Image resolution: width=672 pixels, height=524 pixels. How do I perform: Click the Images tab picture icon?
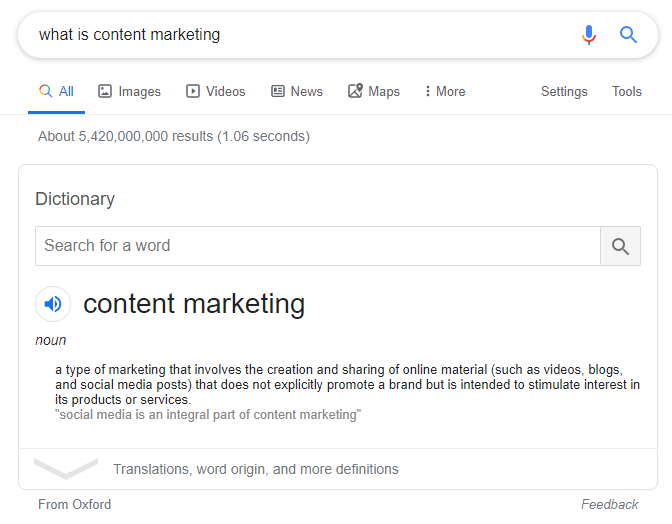(105, 91)
